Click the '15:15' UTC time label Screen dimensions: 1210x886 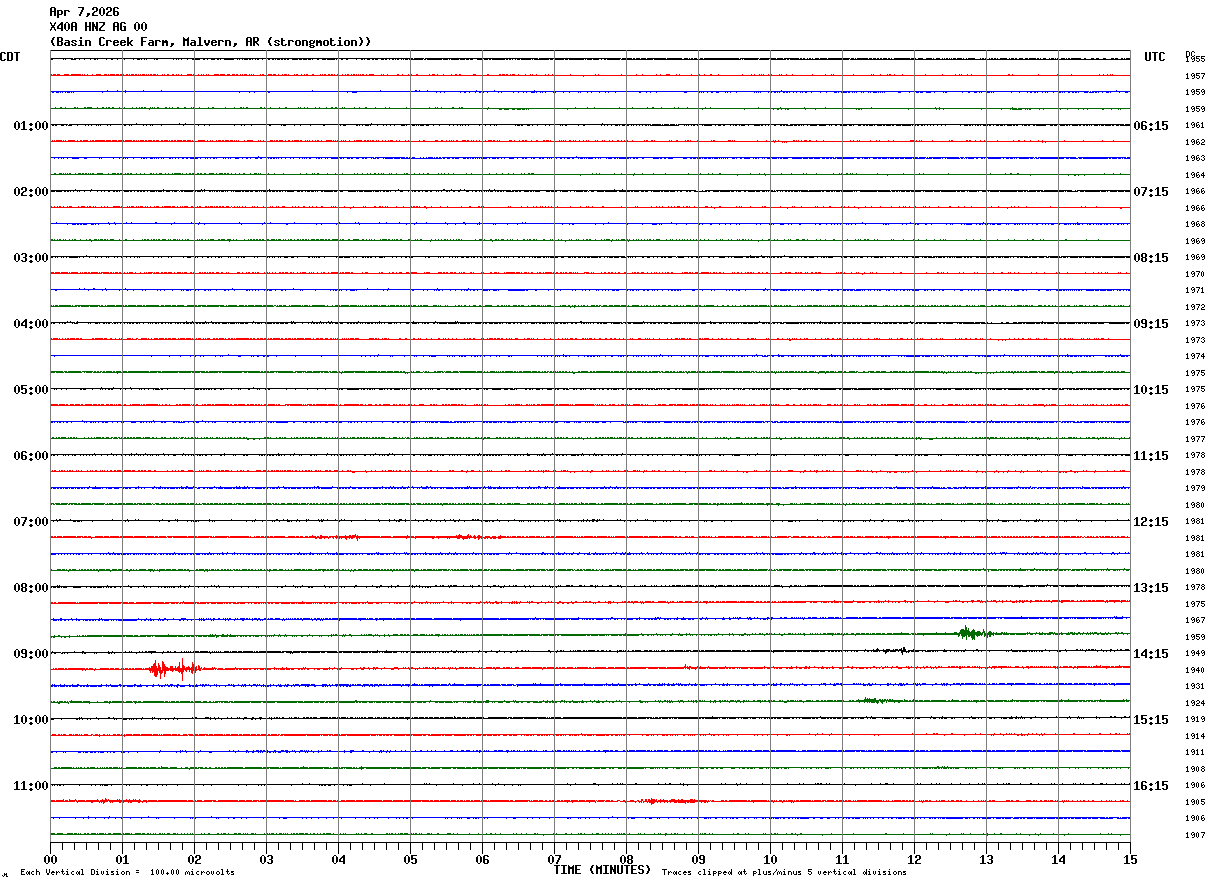coord(1150,720)
